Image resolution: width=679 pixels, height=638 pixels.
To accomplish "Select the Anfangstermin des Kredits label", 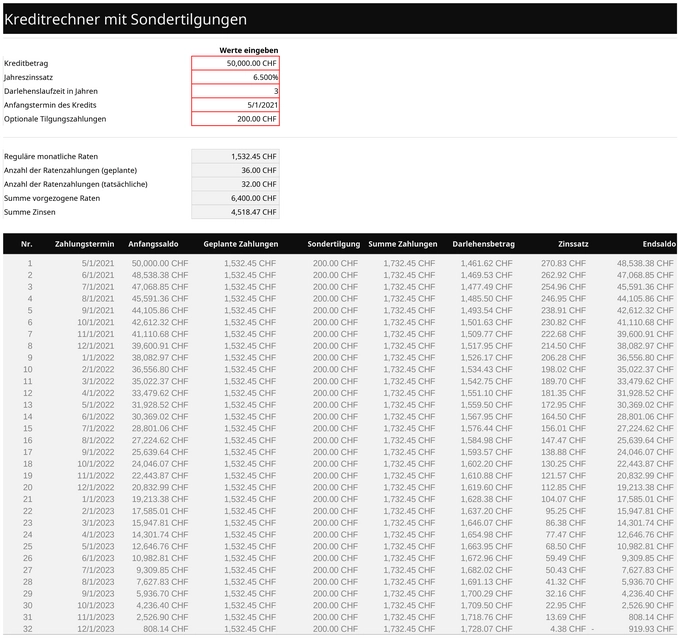I will [50, 105].
